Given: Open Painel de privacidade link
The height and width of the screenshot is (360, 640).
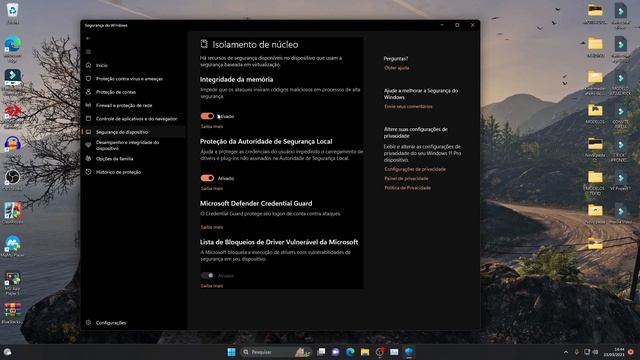Looking at the screenshot, I should coord(406,179).
